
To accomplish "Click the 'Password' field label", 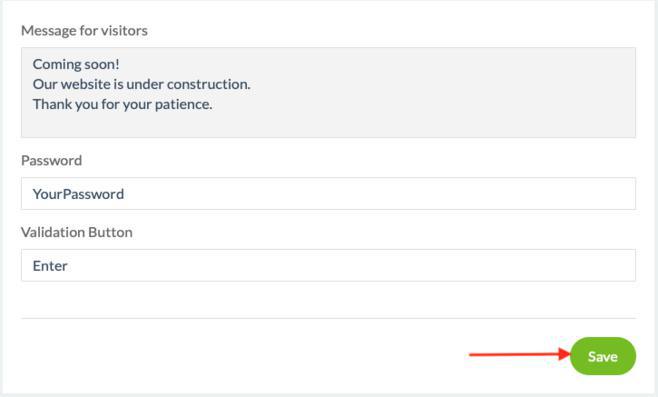I will click(51, 160).
